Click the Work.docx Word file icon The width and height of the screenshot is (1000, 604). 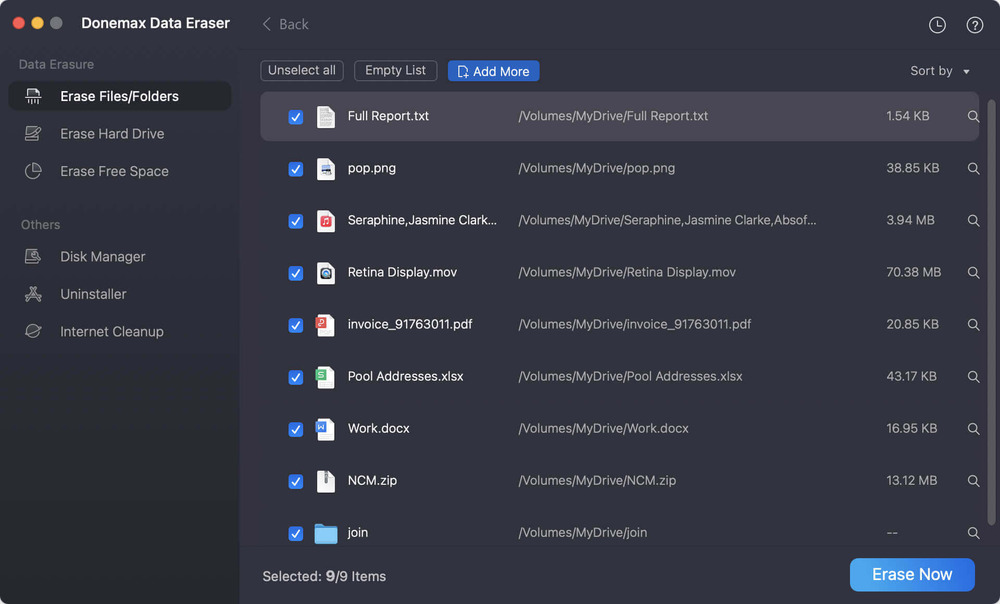coord(325,429)
